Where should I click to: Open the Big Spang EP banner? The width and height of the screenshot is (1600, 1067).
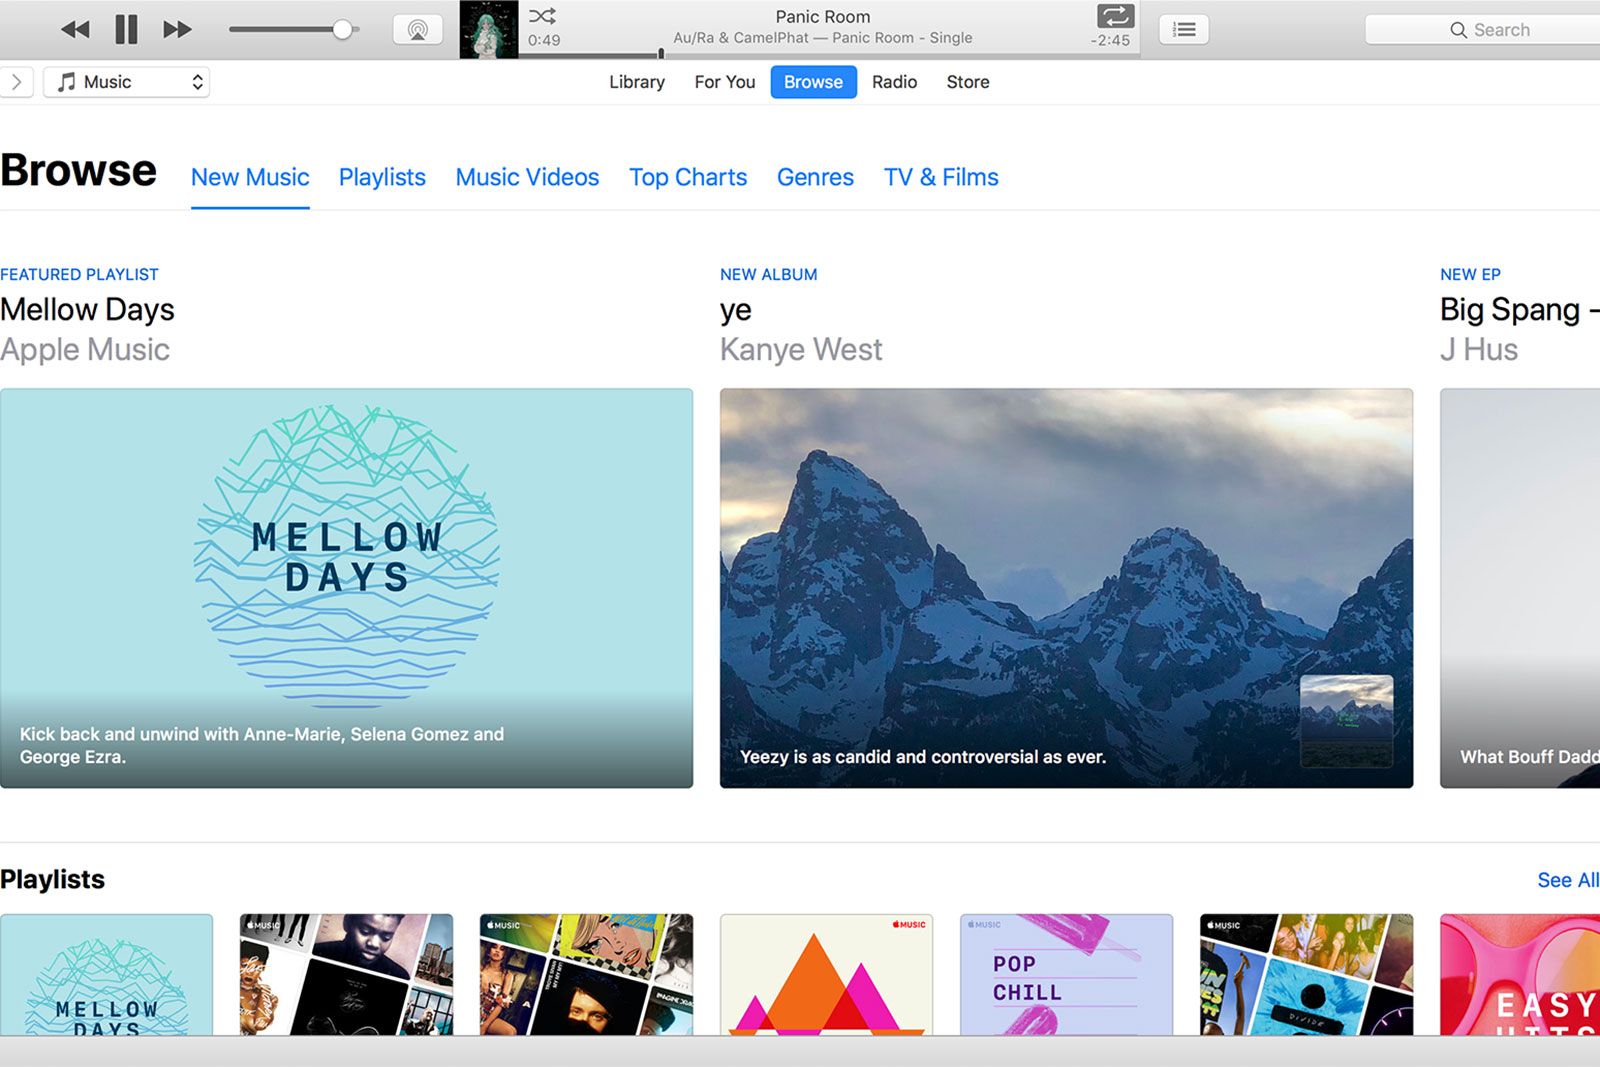1520,588
